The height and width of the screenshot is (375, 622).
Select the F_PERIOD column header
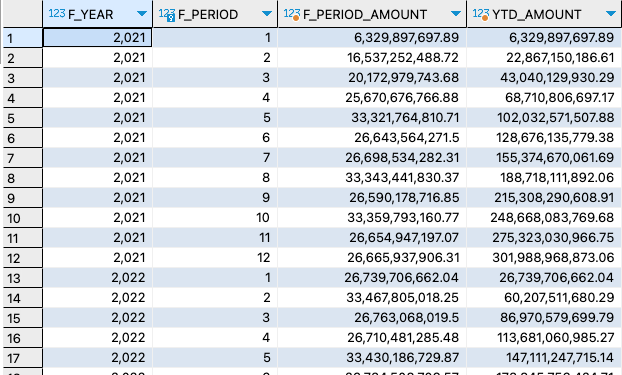coord(215,14)
